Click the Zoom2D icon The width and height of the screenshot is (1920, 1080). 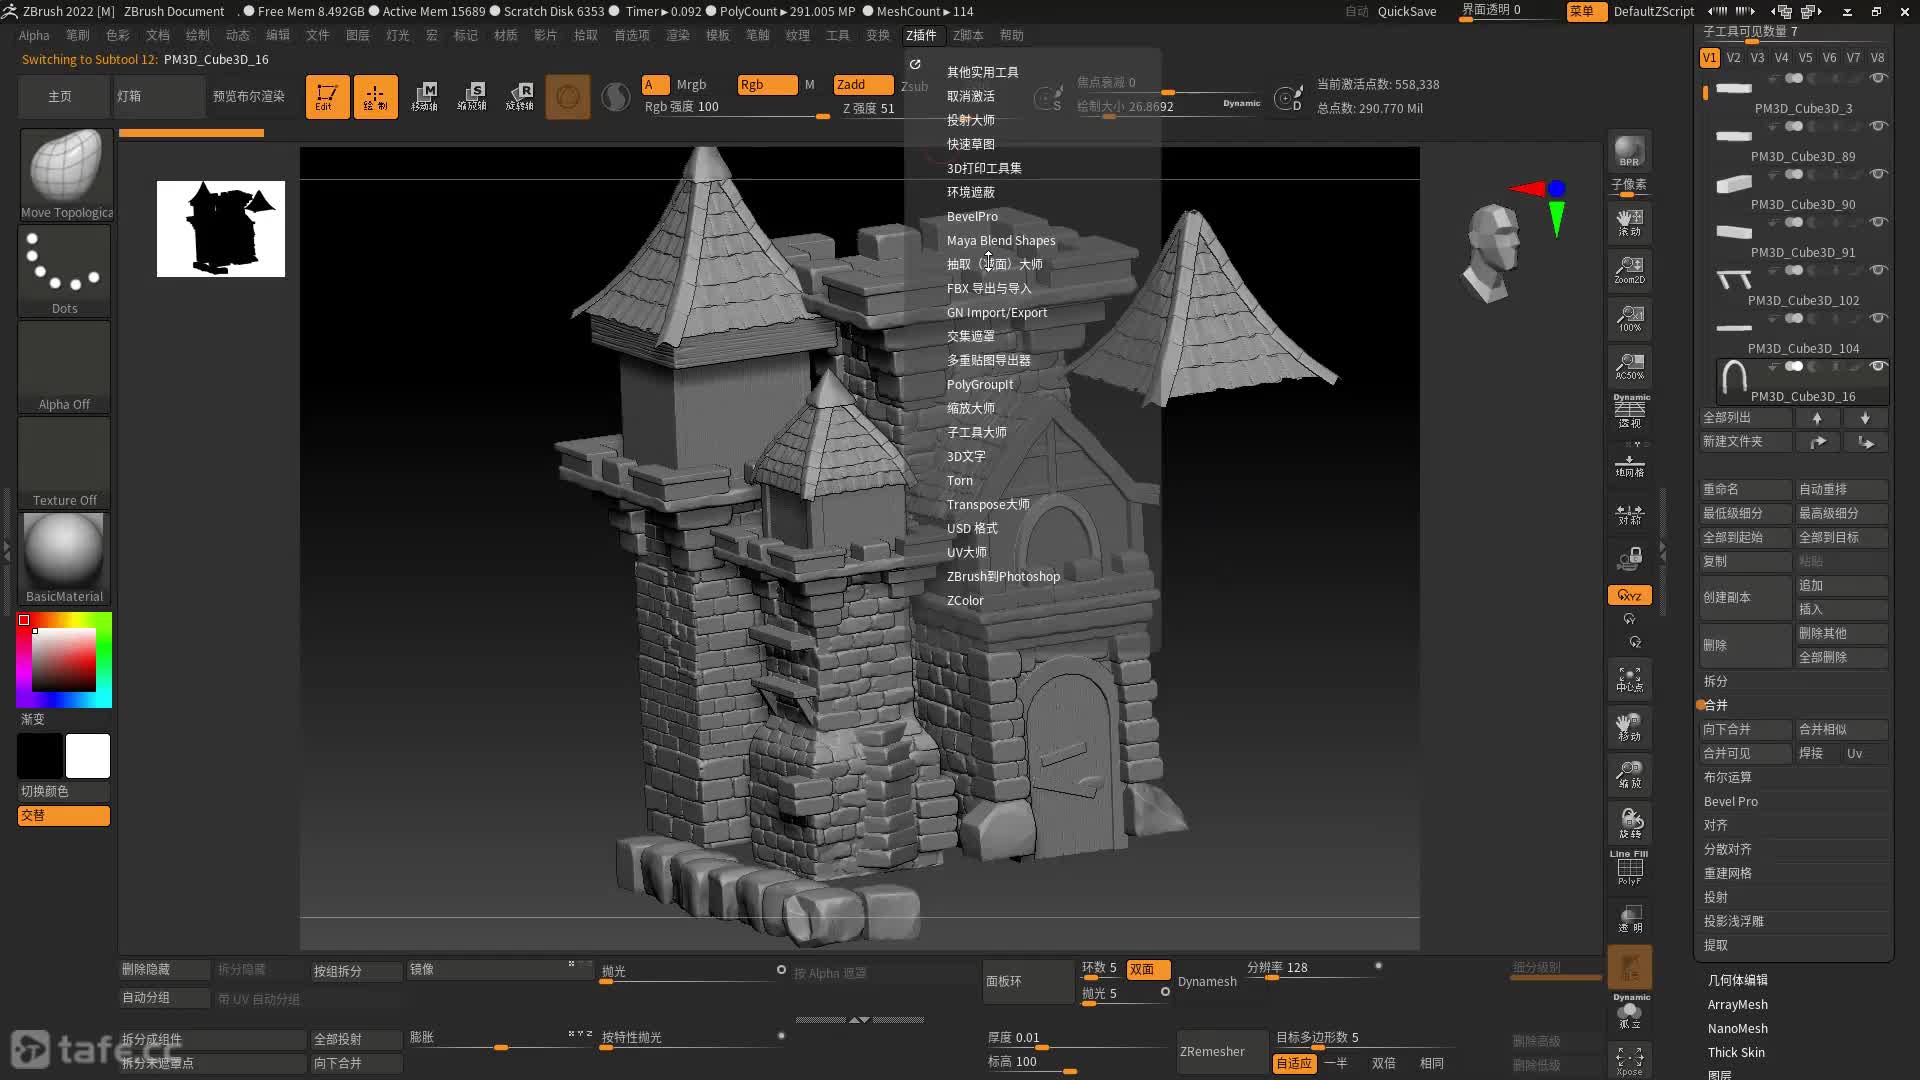point(1629,270)
